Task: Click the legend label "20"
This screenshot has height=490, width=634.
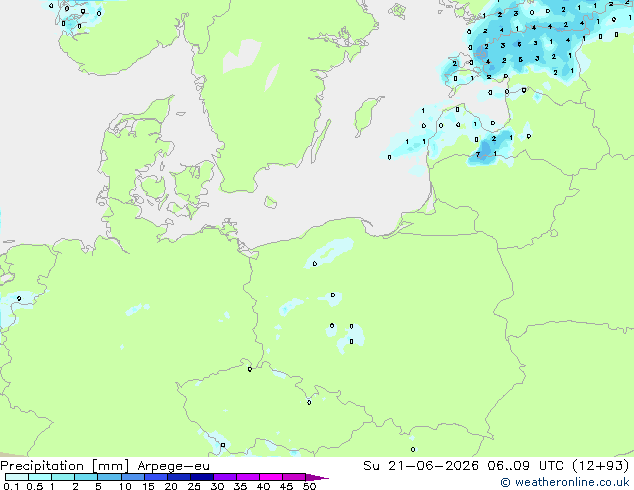Action: click(171, 486)
